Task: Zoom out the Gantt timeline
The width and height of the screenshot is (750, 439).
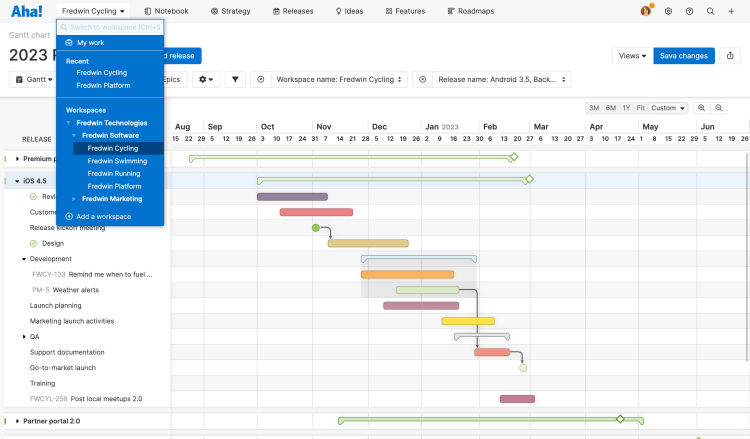Action: 718,108
